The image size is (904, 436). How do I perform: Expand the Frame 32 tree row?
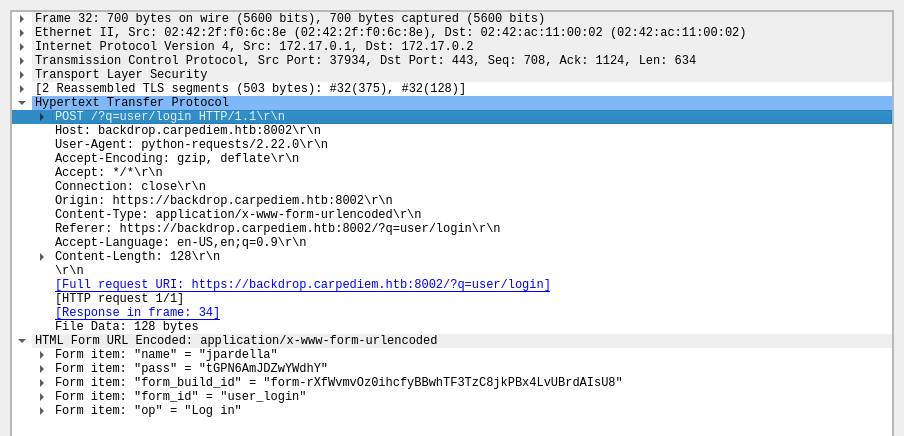22,19
